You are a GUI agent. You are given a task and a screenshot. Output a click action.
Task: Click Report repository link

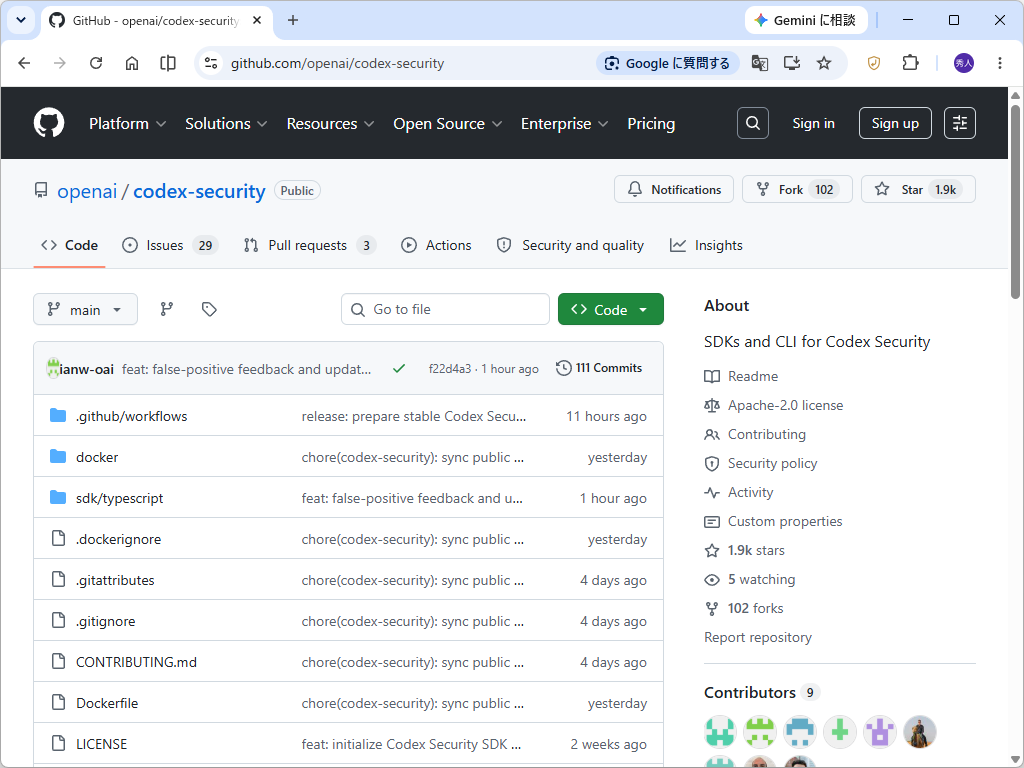758,637
